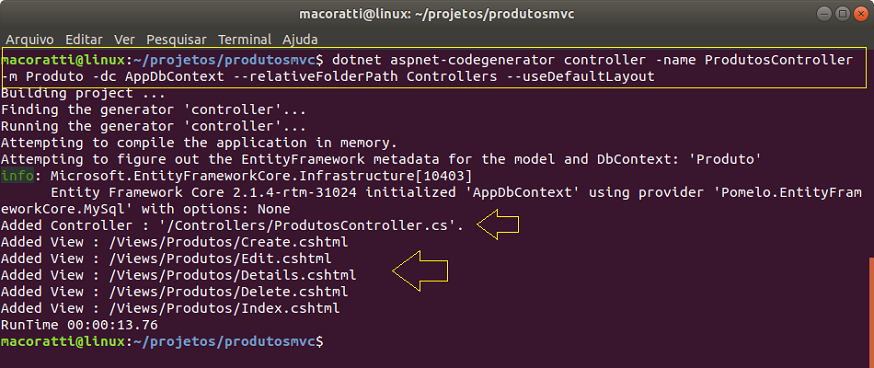Open the Ajuda menu
Image resolution: width=874 pixels, height=368 pixels.
(300, 40)
